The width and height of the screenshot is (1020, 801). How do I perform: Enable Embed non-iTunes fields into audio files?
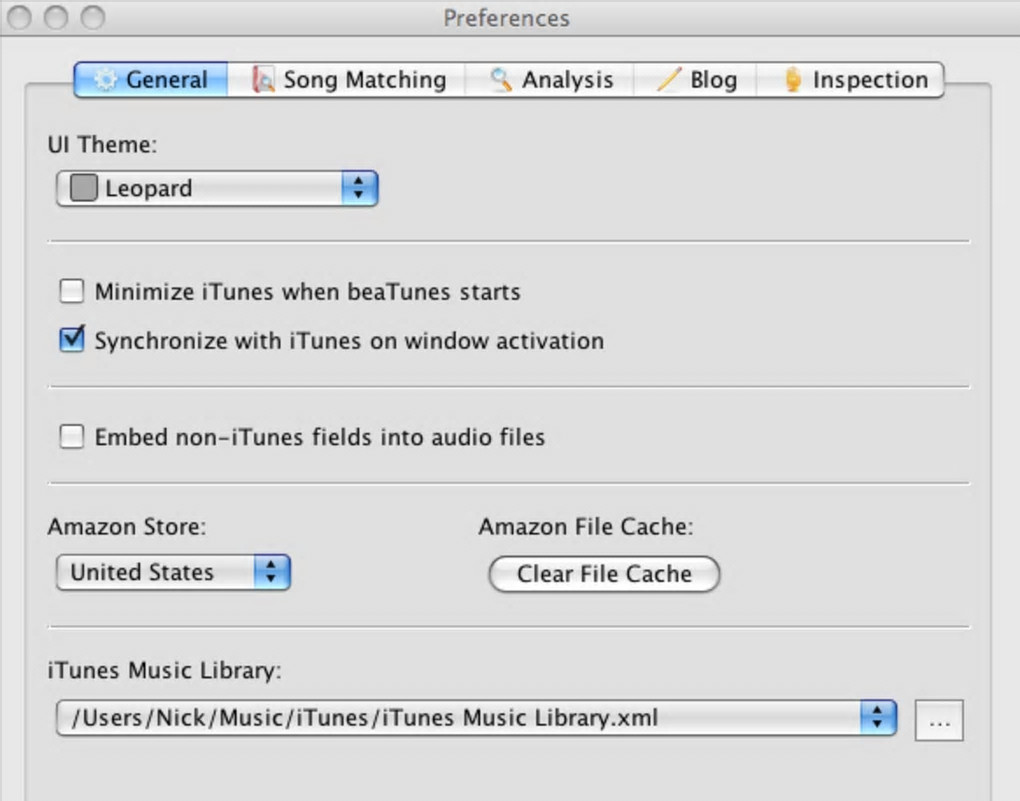[x=72, y=437]
